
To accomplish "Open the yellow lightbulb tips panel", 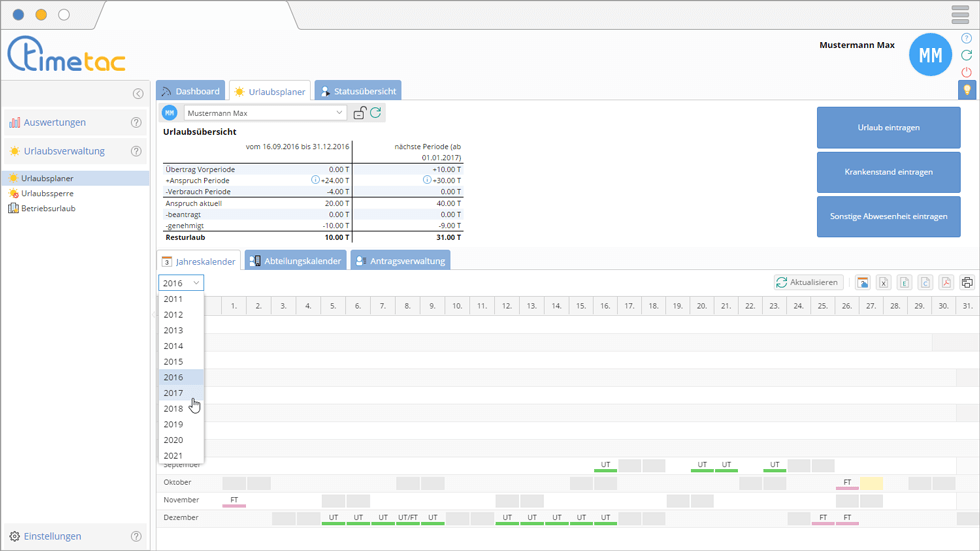I will click(967, 90).
